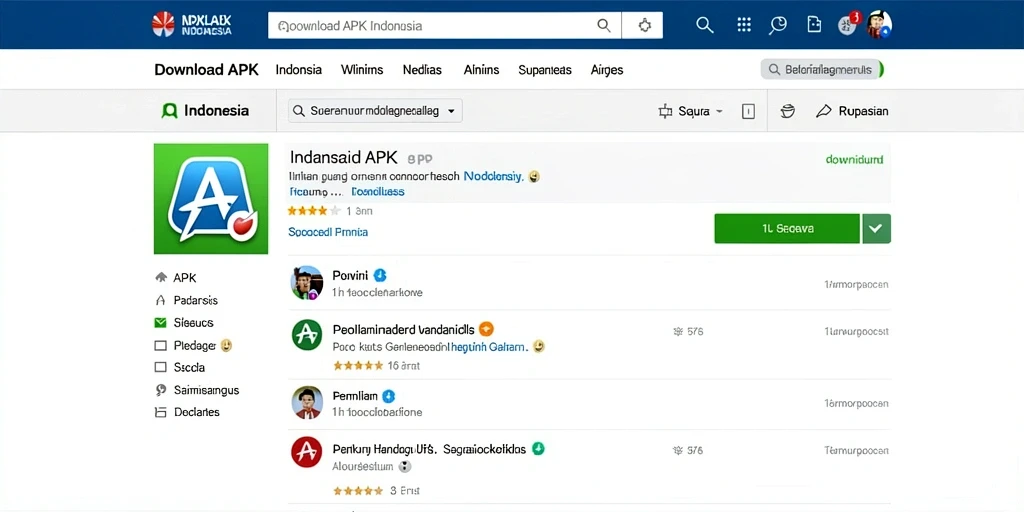The width and height of the screenshot is (1024, 512).
Task: Open the Perkiry Handagu Ufš title
Action: point(385,449)
